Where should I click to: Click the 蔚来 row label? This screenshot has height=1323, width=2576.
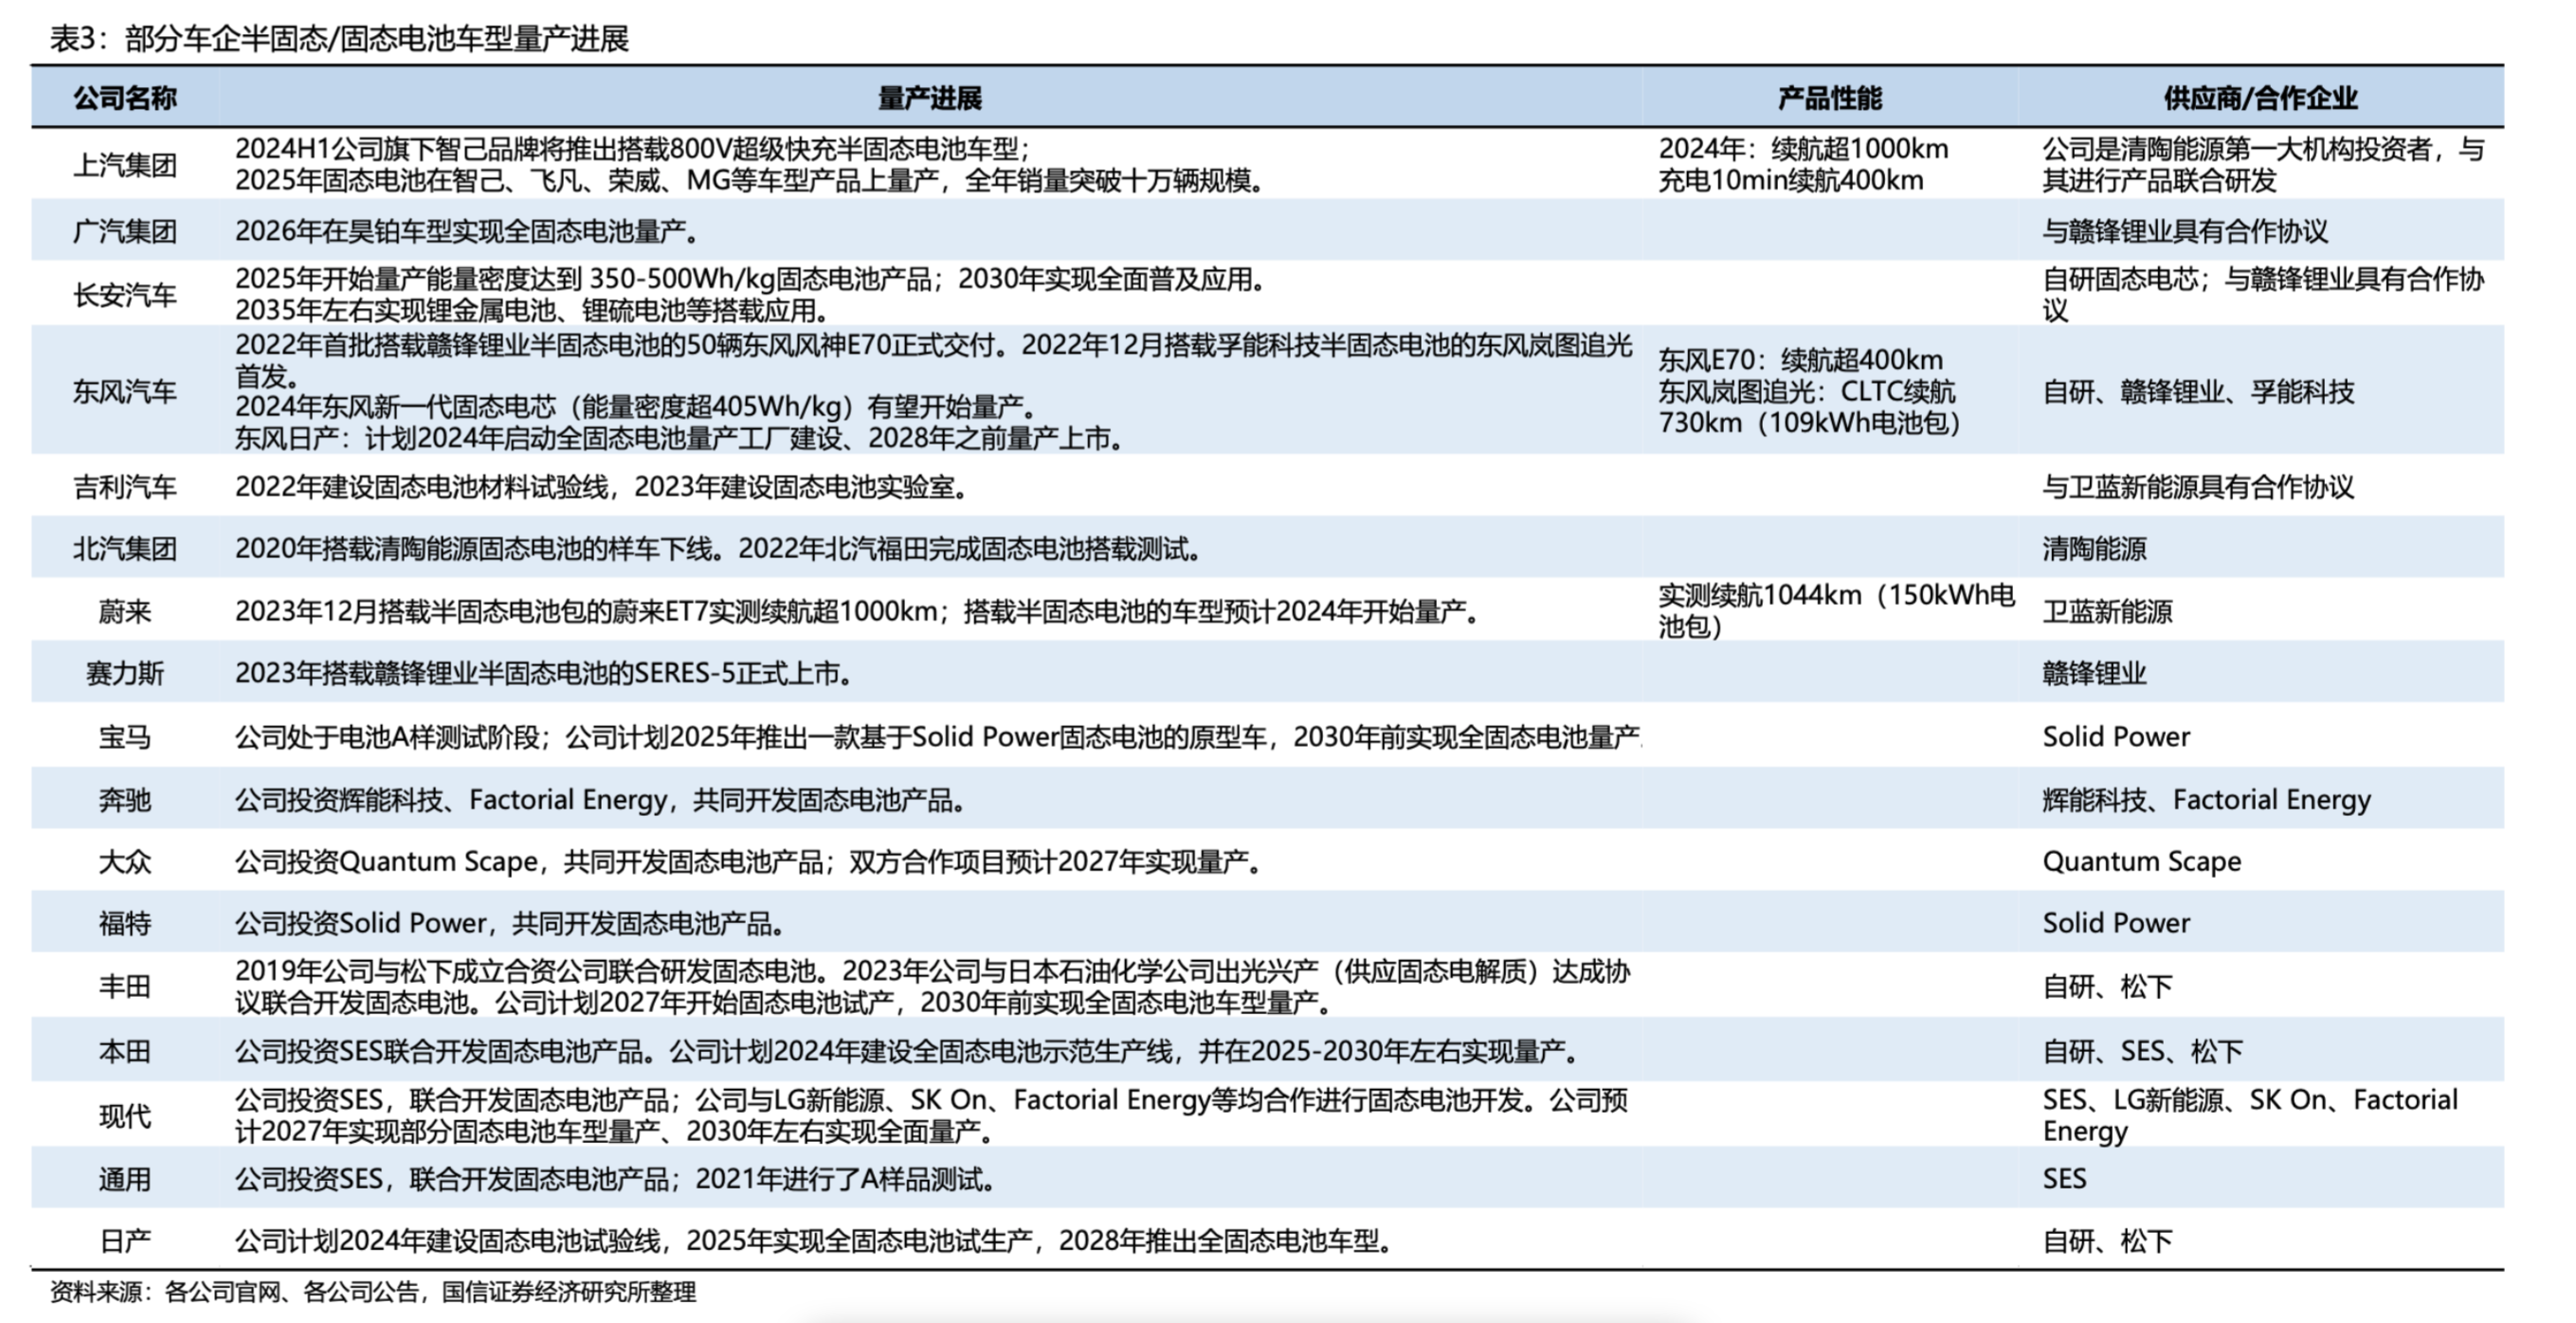(x=125, y=611)
